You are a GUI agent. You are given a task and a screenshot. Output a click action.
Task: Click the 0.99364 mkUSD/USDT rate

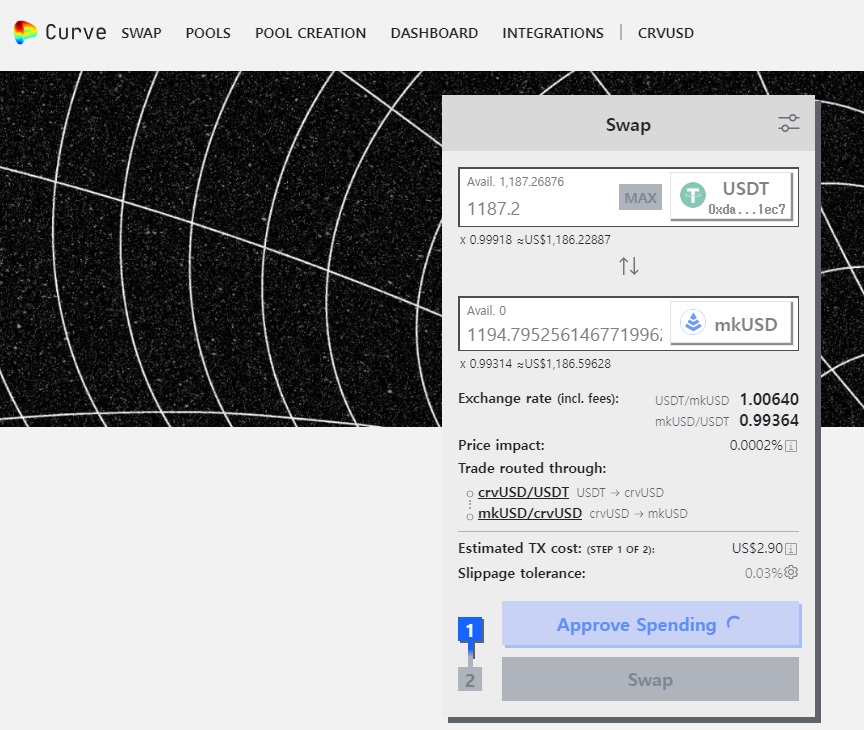[x=769, y=420]
